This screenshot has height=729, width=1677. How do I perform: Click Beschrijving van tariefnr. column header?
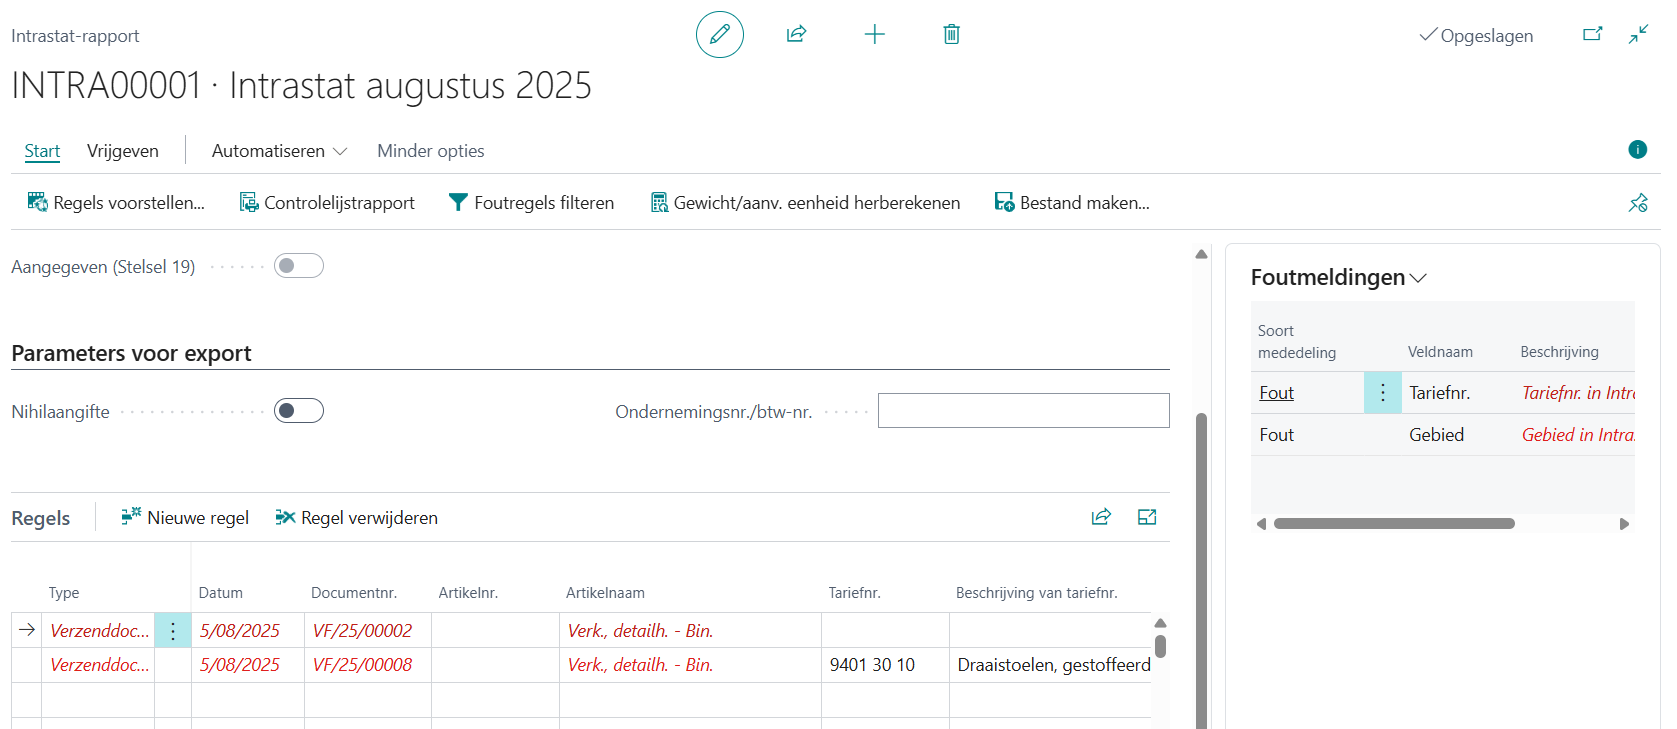(x=1036, y=593)
